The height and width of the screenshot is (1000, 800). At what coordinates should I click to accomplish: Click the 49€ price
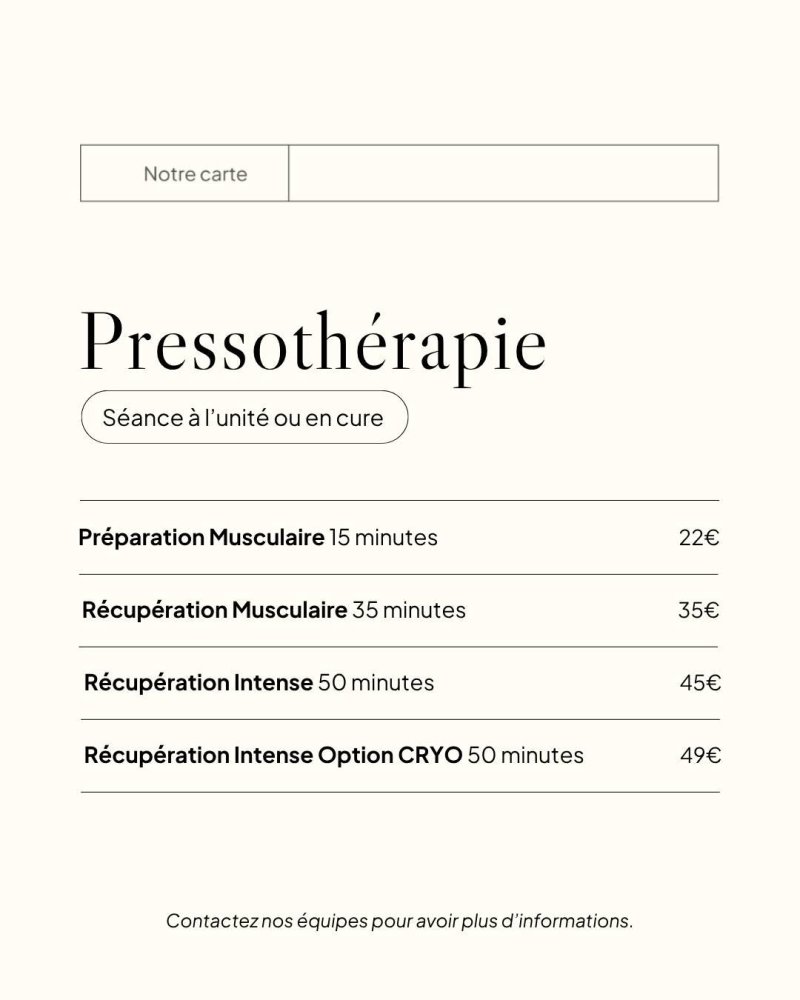[700, 756]
